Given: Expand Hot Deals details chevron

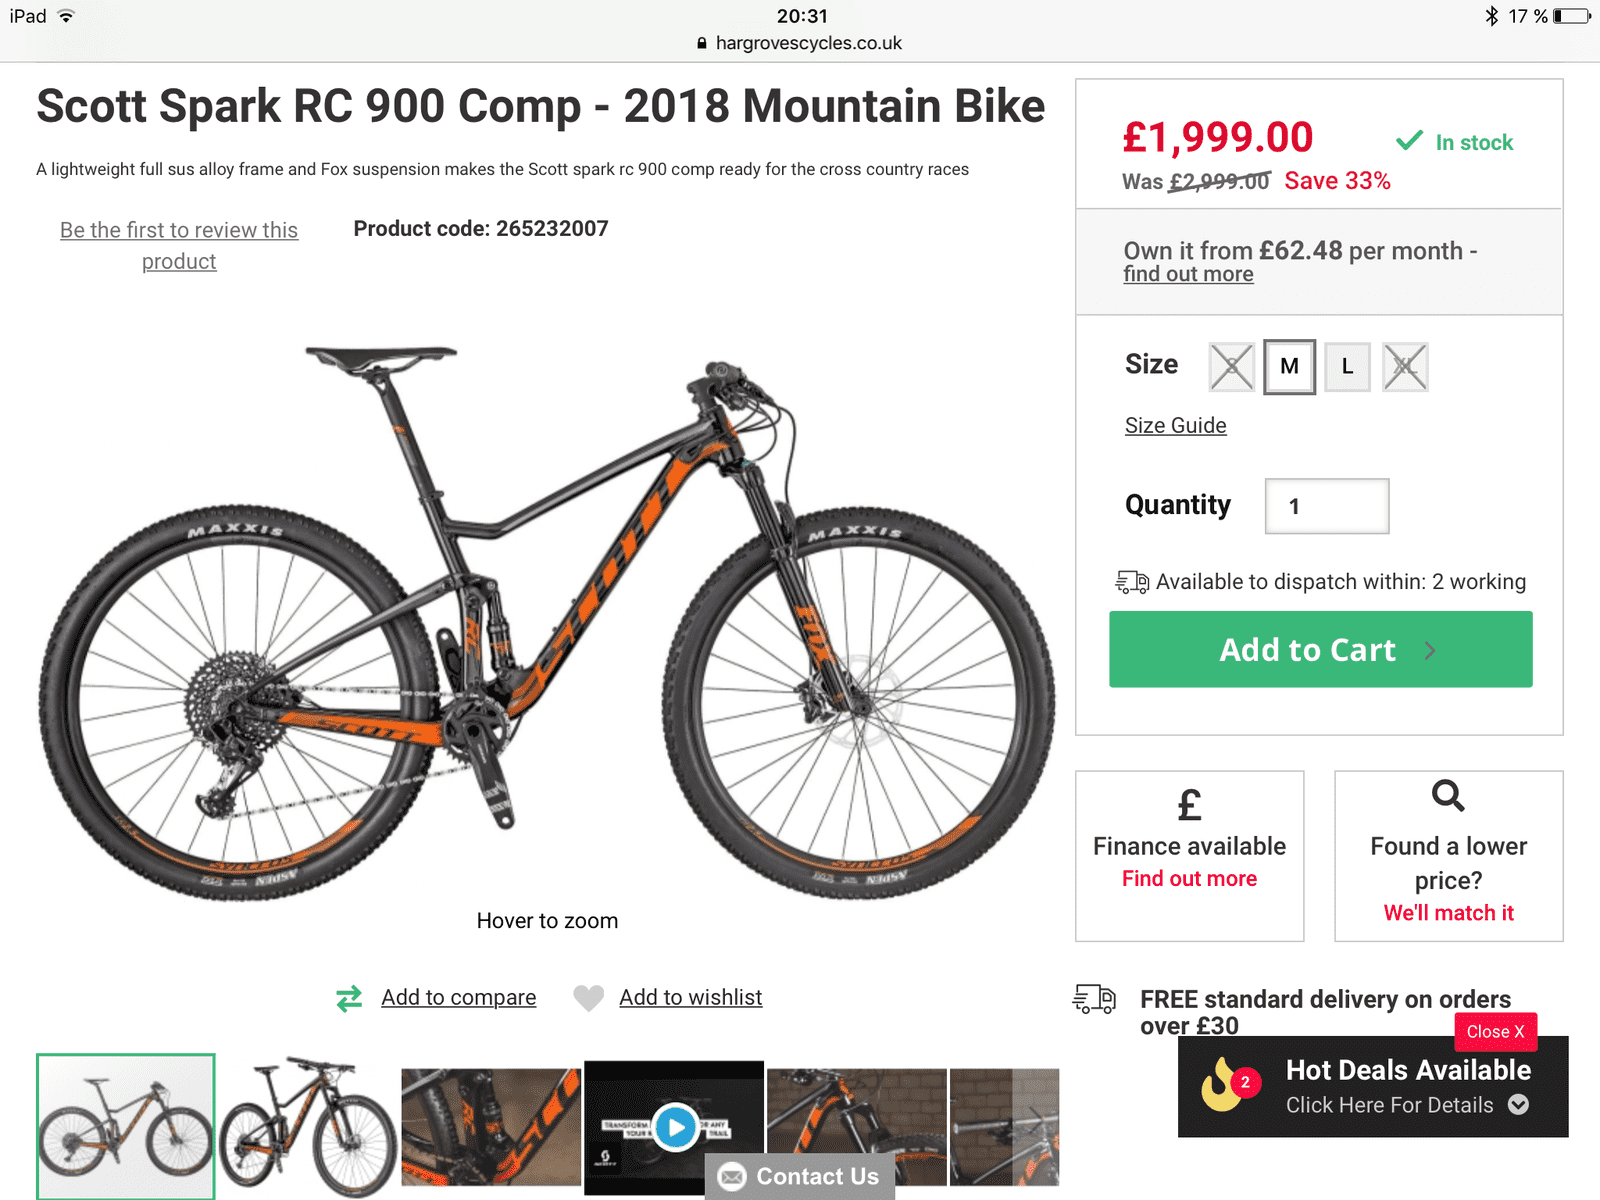Looking at the screenshot, I should [x=1518, y=1105].
